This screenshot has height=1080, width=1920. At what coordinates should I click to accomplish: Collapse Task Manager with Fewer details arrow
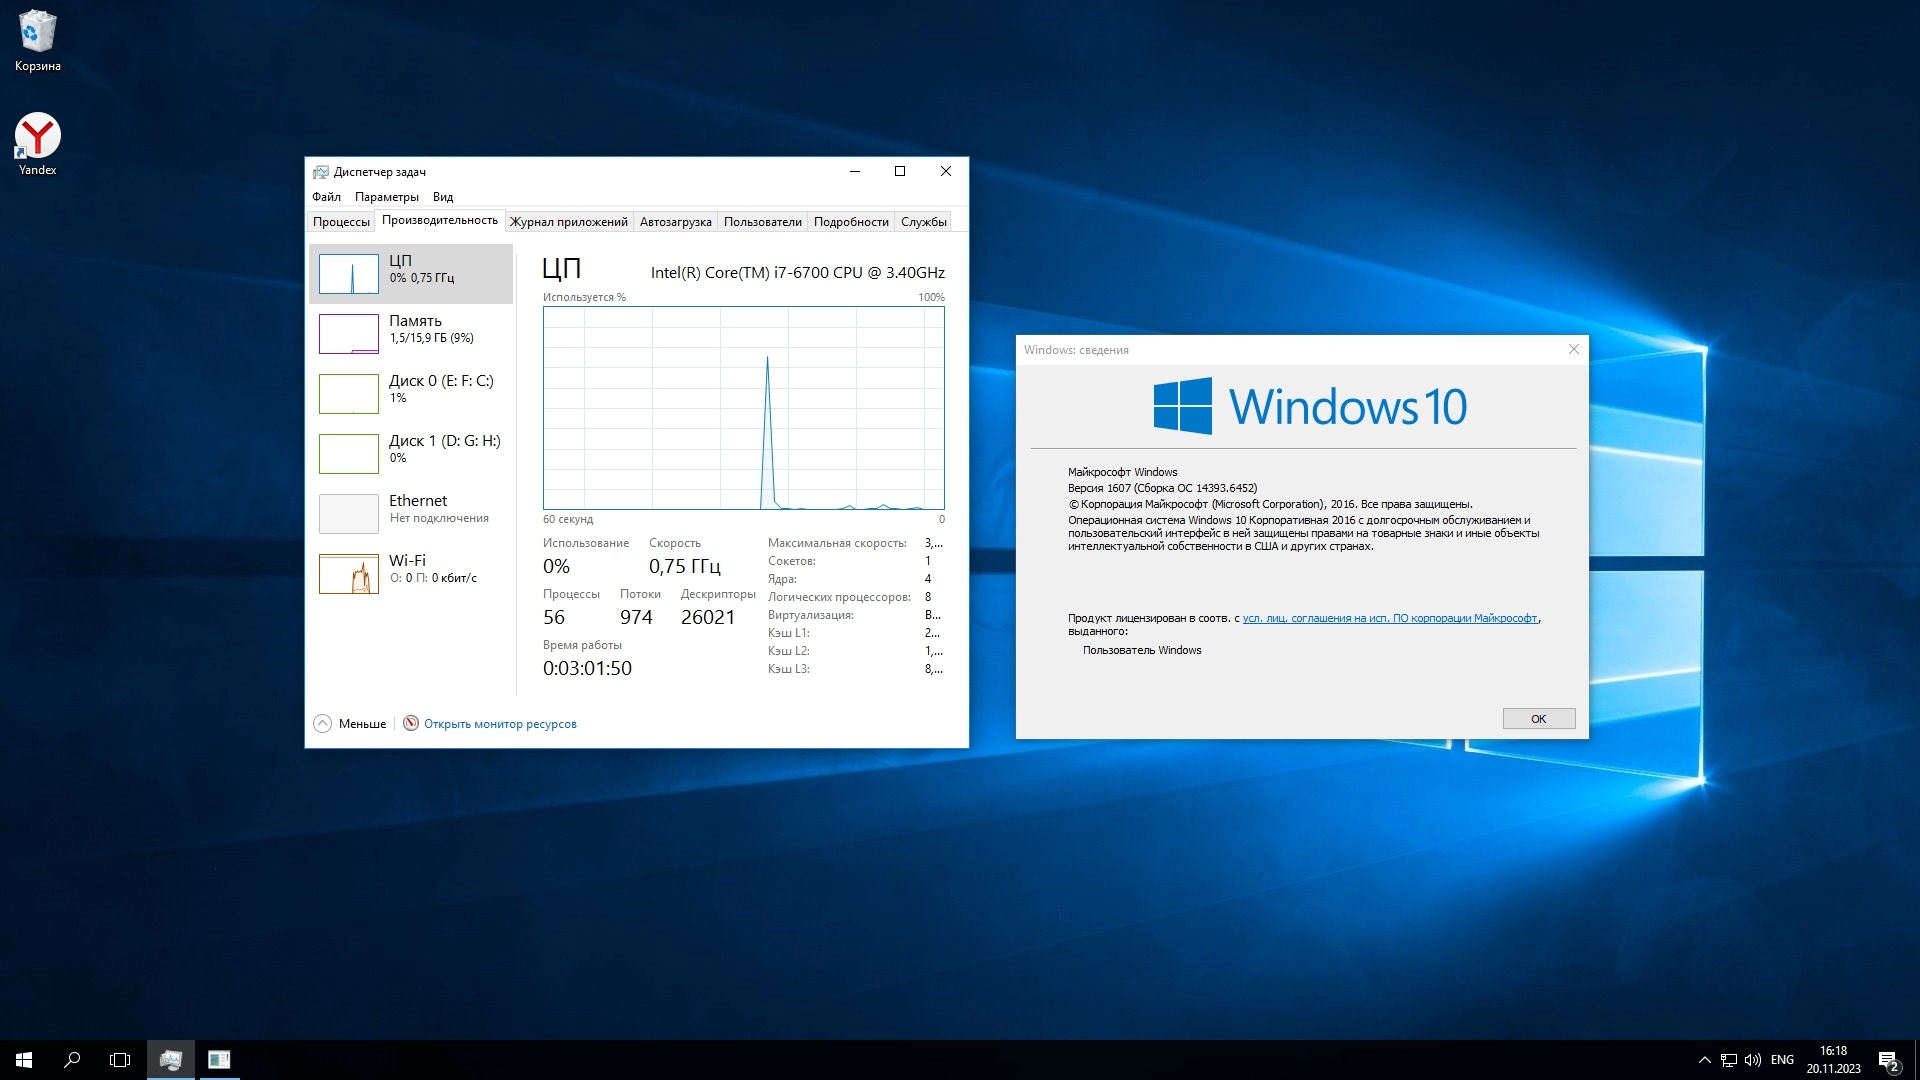point(323,724)
